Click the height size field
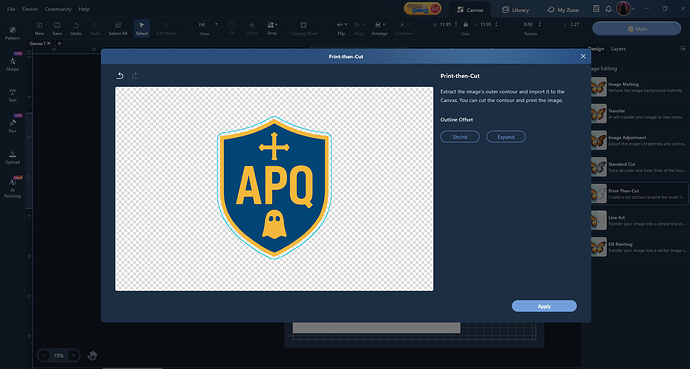690x369 pixels. (485, 25)
